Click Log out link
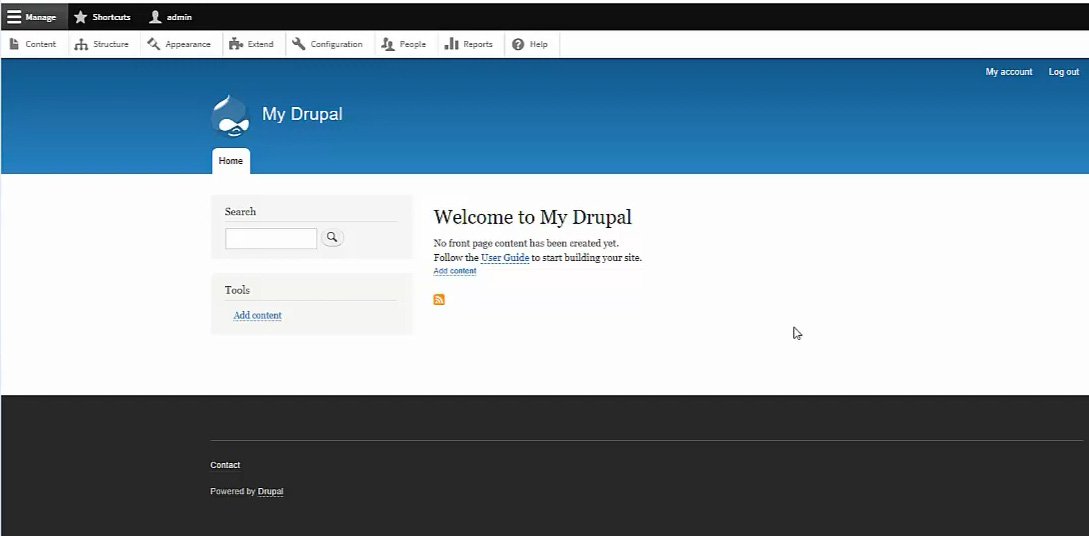 pos(1063,72)
